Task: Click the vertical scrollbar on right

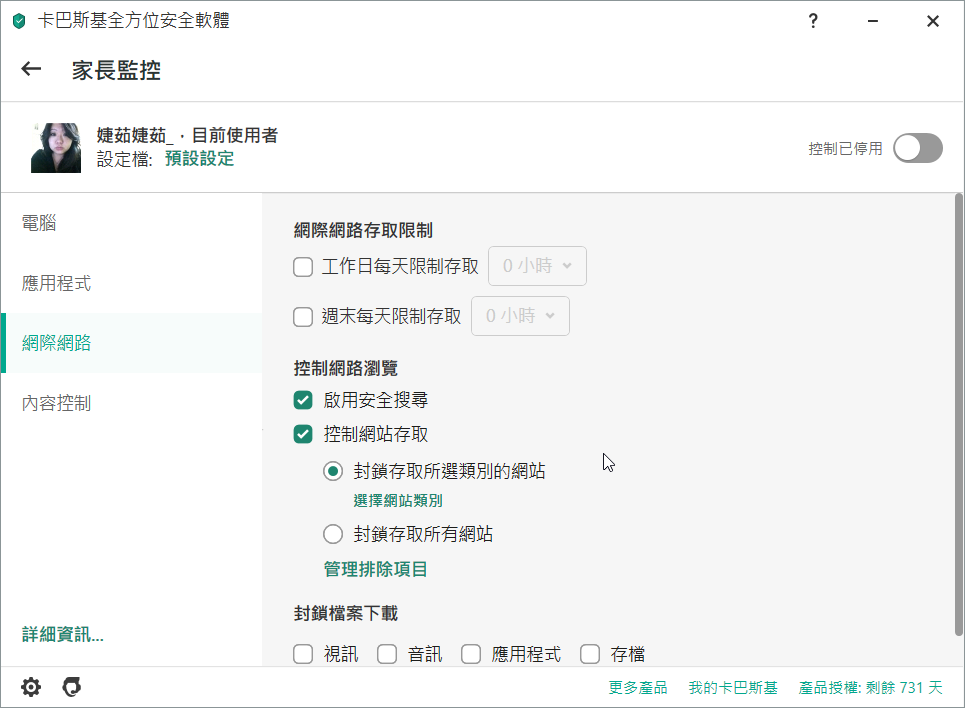Action: point(958,400)
